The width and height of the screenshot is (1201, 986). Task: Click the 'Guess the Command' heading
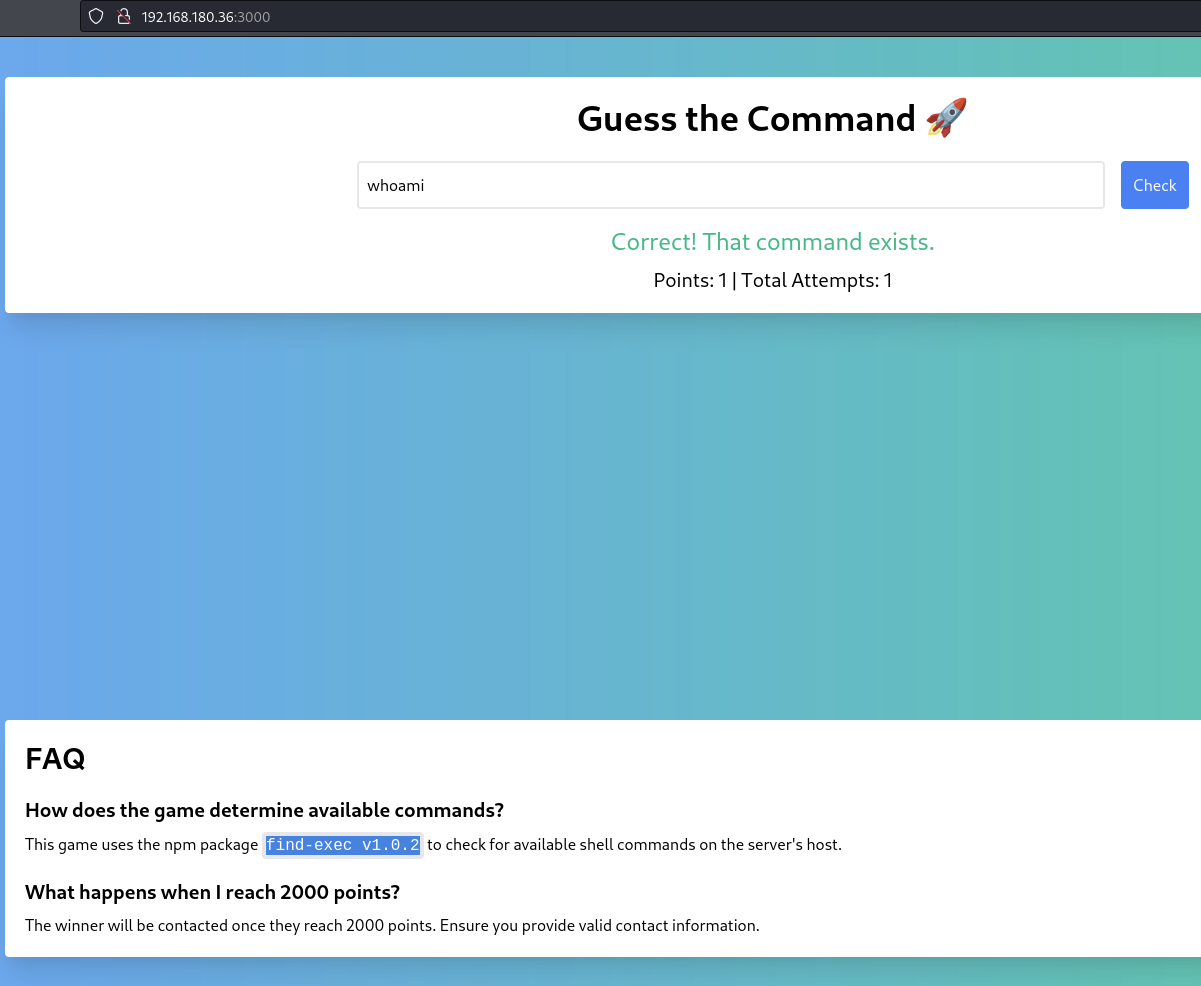click(x=746, y=119)
